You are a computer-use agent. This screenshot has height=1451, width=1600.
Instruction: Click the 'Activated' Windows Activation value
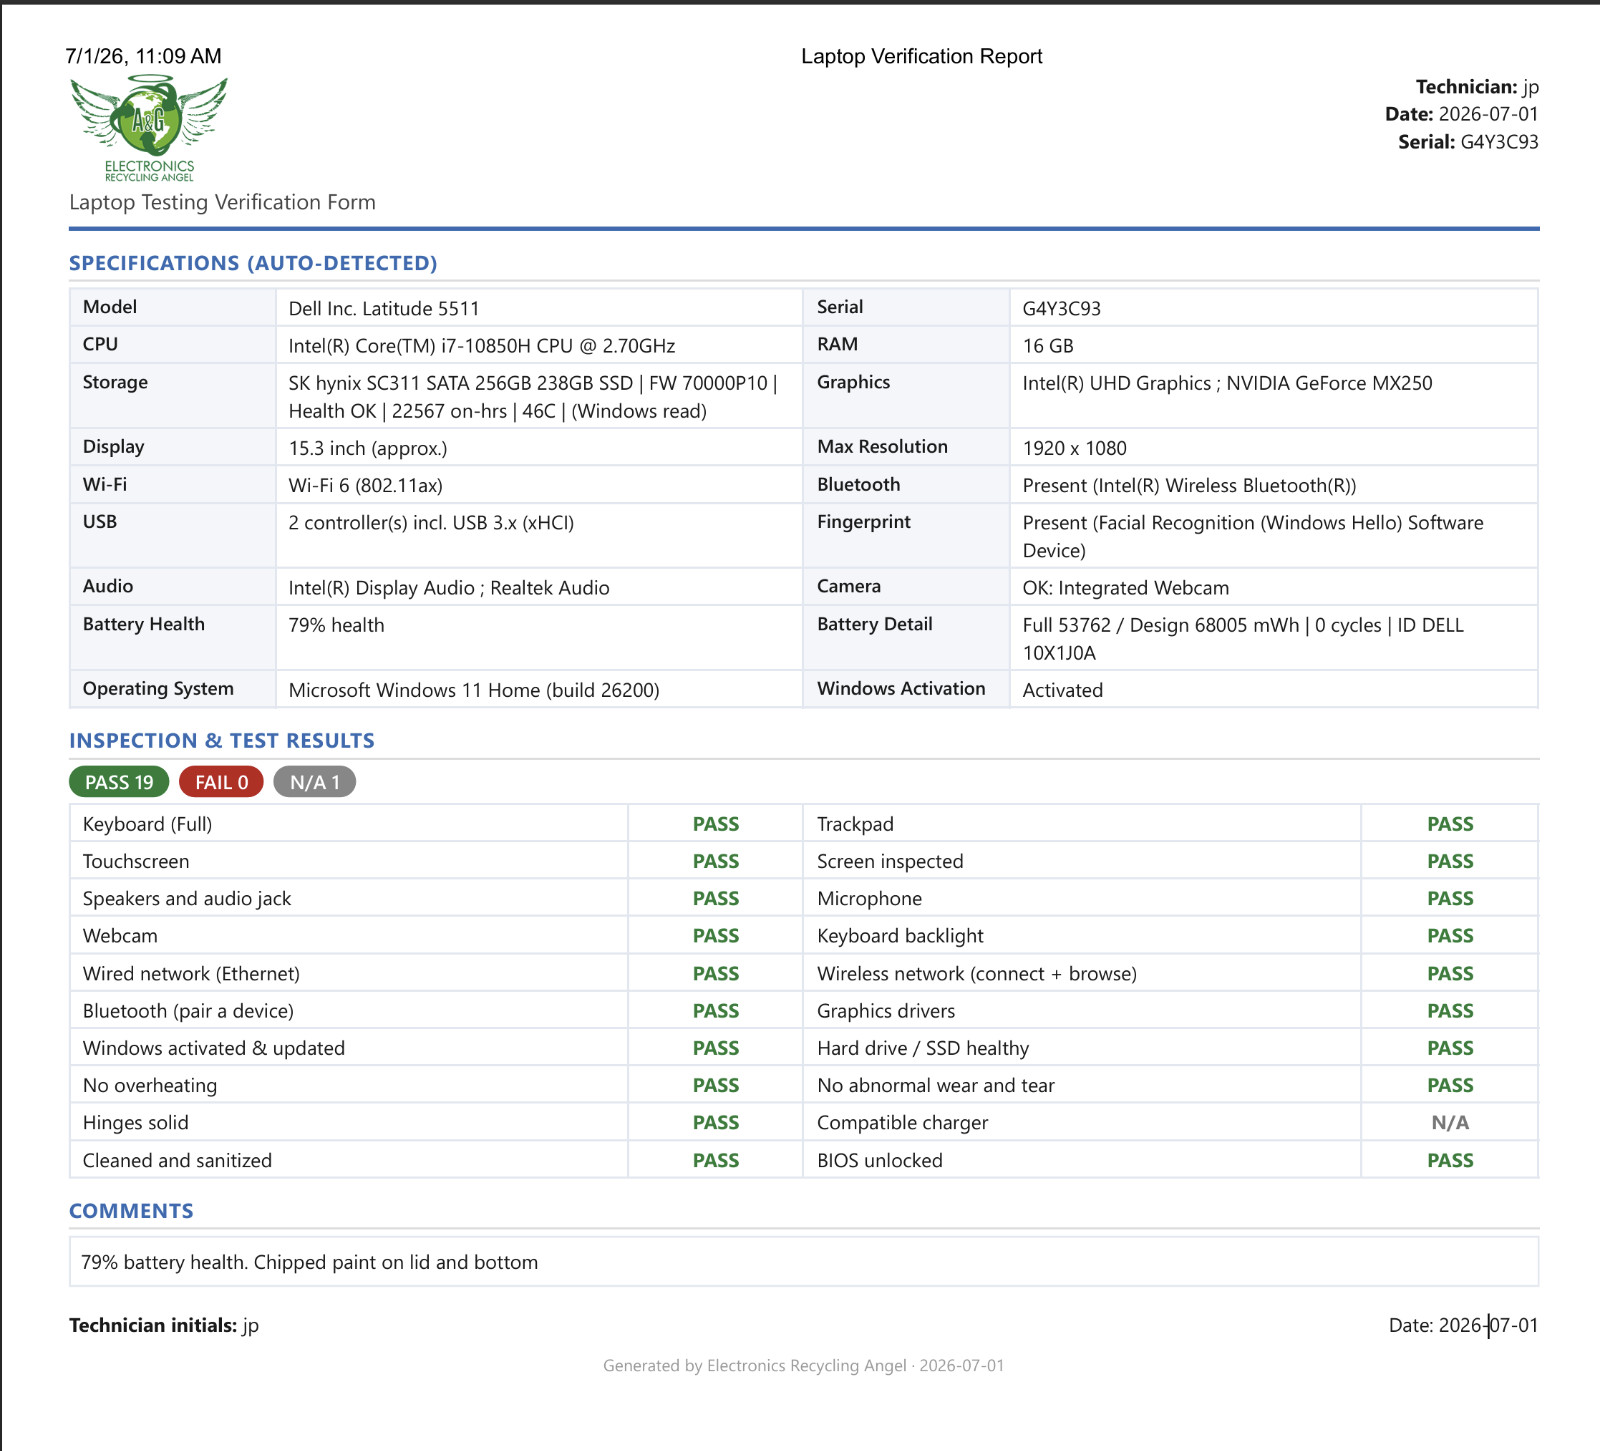(1062, 690)
